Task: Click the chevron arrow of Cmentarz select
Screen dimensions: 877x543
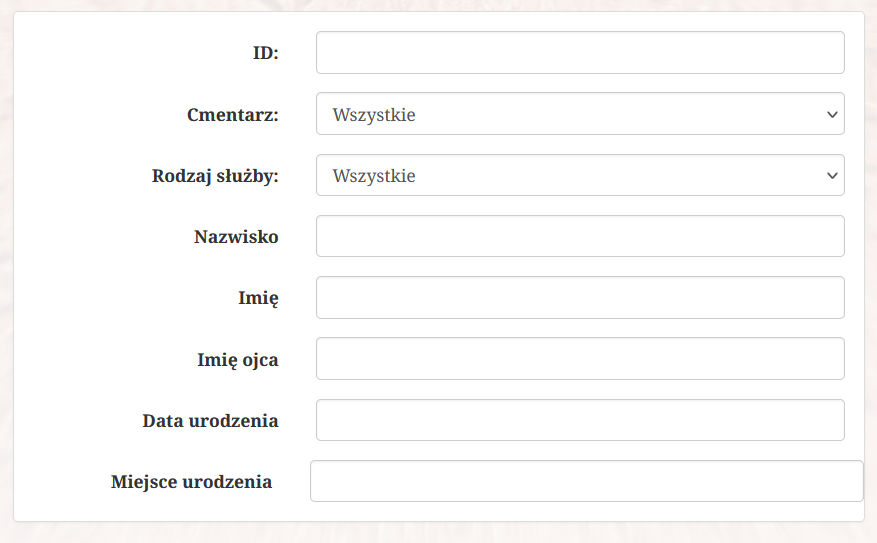Action: point(832,115)
